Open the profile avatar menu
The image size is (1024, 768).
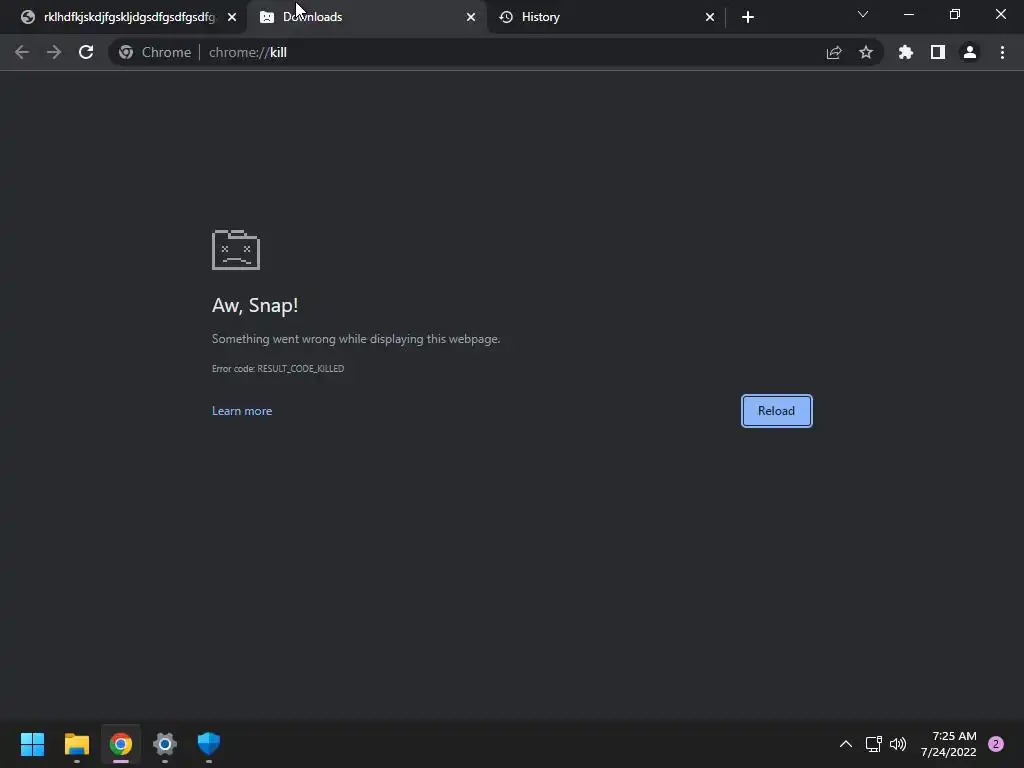pyautogui.click(x=970, y=52)
